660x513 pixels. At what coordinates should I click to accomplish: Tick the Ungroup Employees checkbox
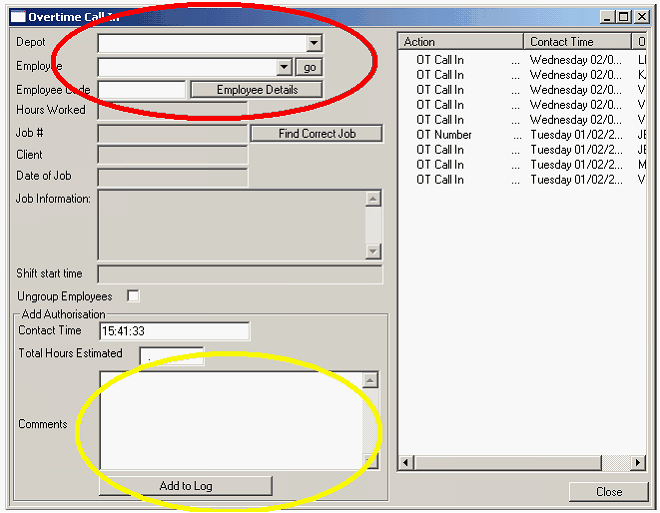tap(133, 296)
